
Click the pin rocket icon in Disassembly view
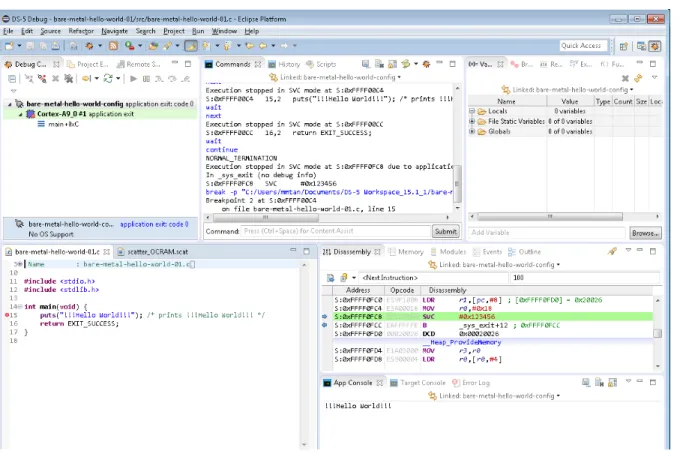pyautogui.click(x=612, y=251)
